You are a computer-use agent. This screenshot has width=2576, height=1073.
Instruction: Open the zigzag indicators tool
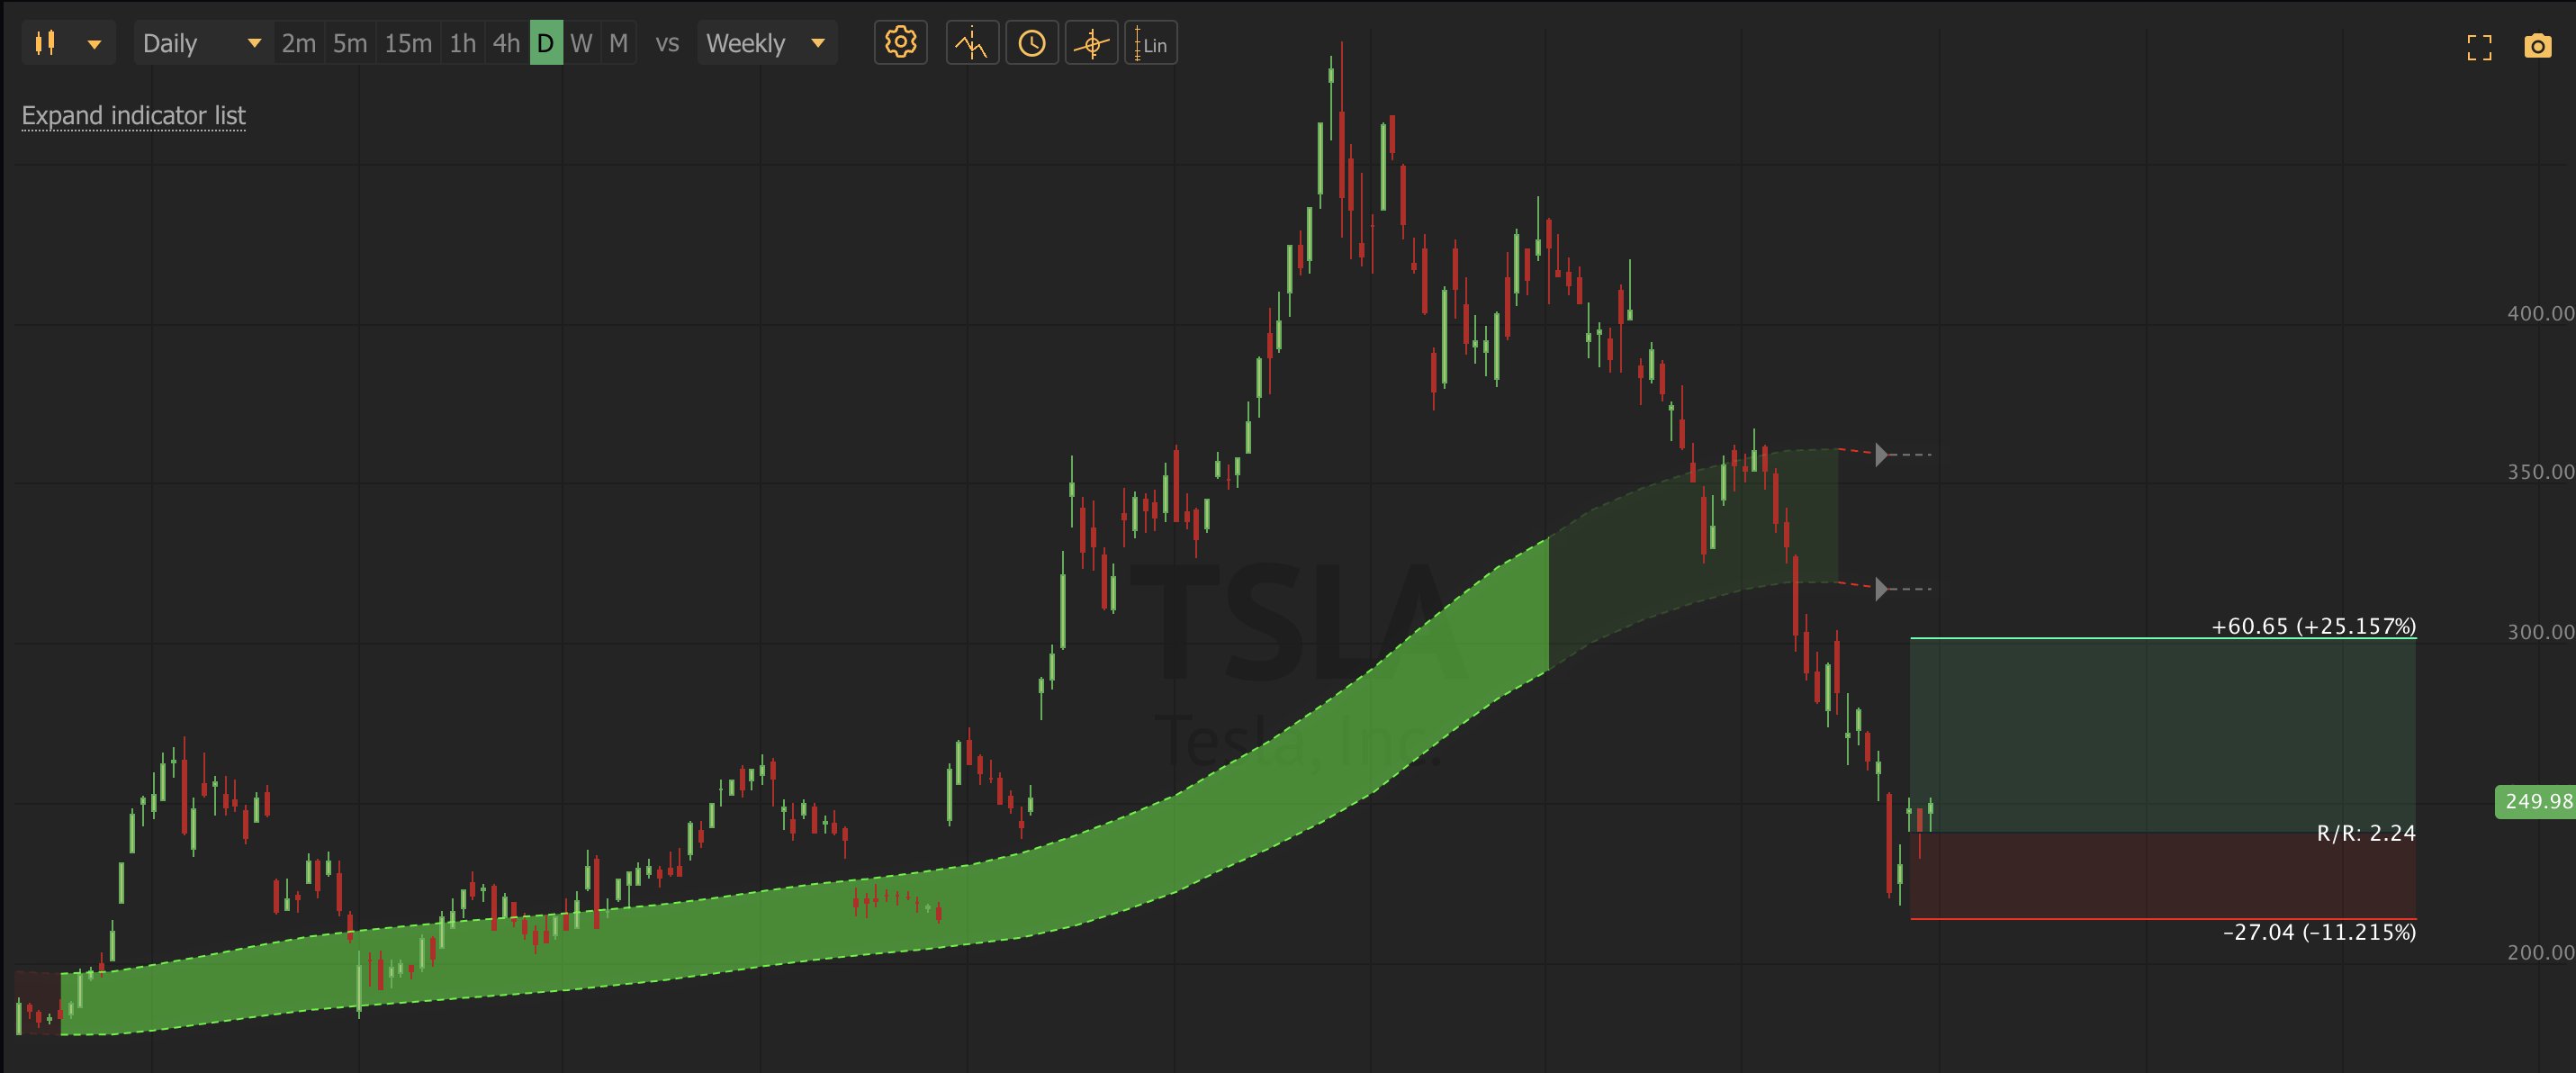[x=972, y=43]
